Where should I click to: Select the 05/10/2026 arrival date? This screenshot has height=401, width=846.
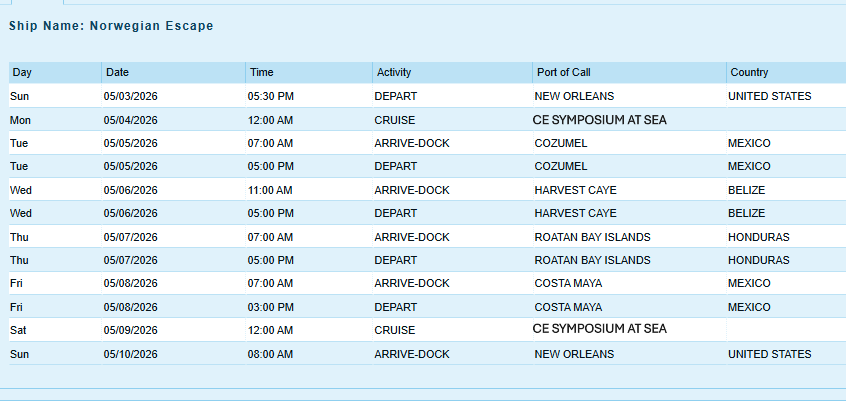[131, 354]
